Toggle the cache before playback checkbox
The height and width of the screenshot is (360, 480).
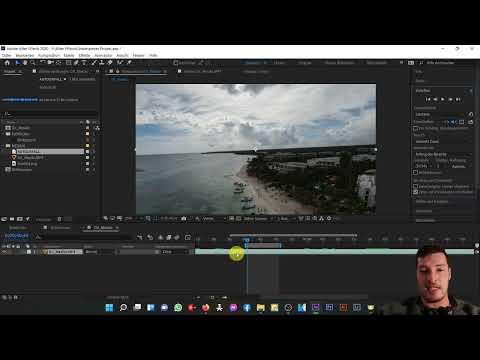click(415, 128)
